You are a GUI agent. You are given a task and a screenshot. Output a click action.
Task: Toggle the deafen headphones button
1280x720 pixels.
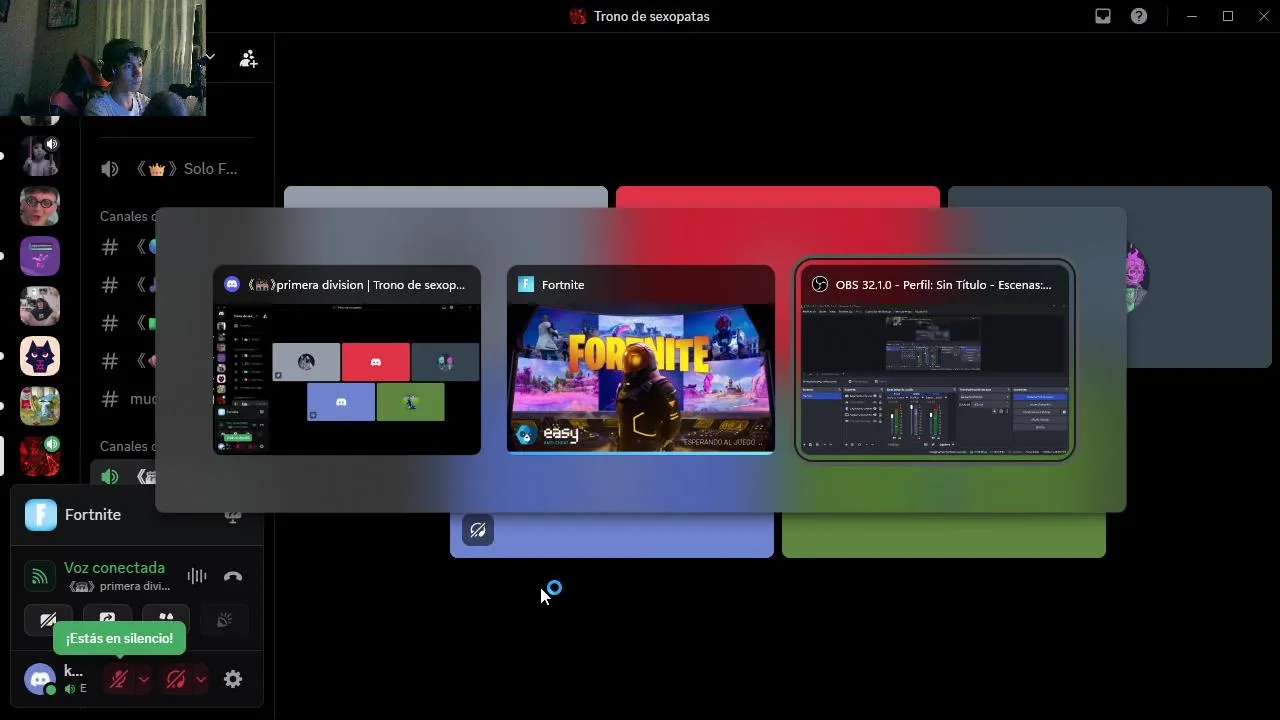click(176, 679)
